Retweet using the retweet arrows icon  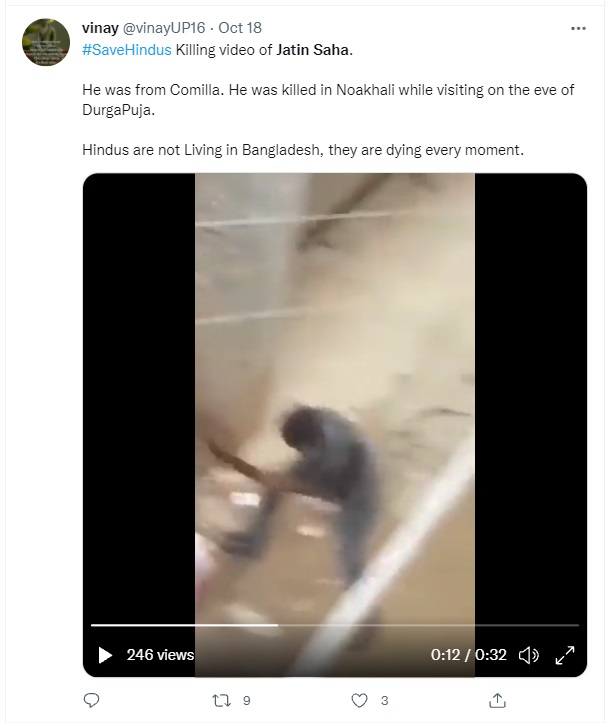[x=221, y=700]
